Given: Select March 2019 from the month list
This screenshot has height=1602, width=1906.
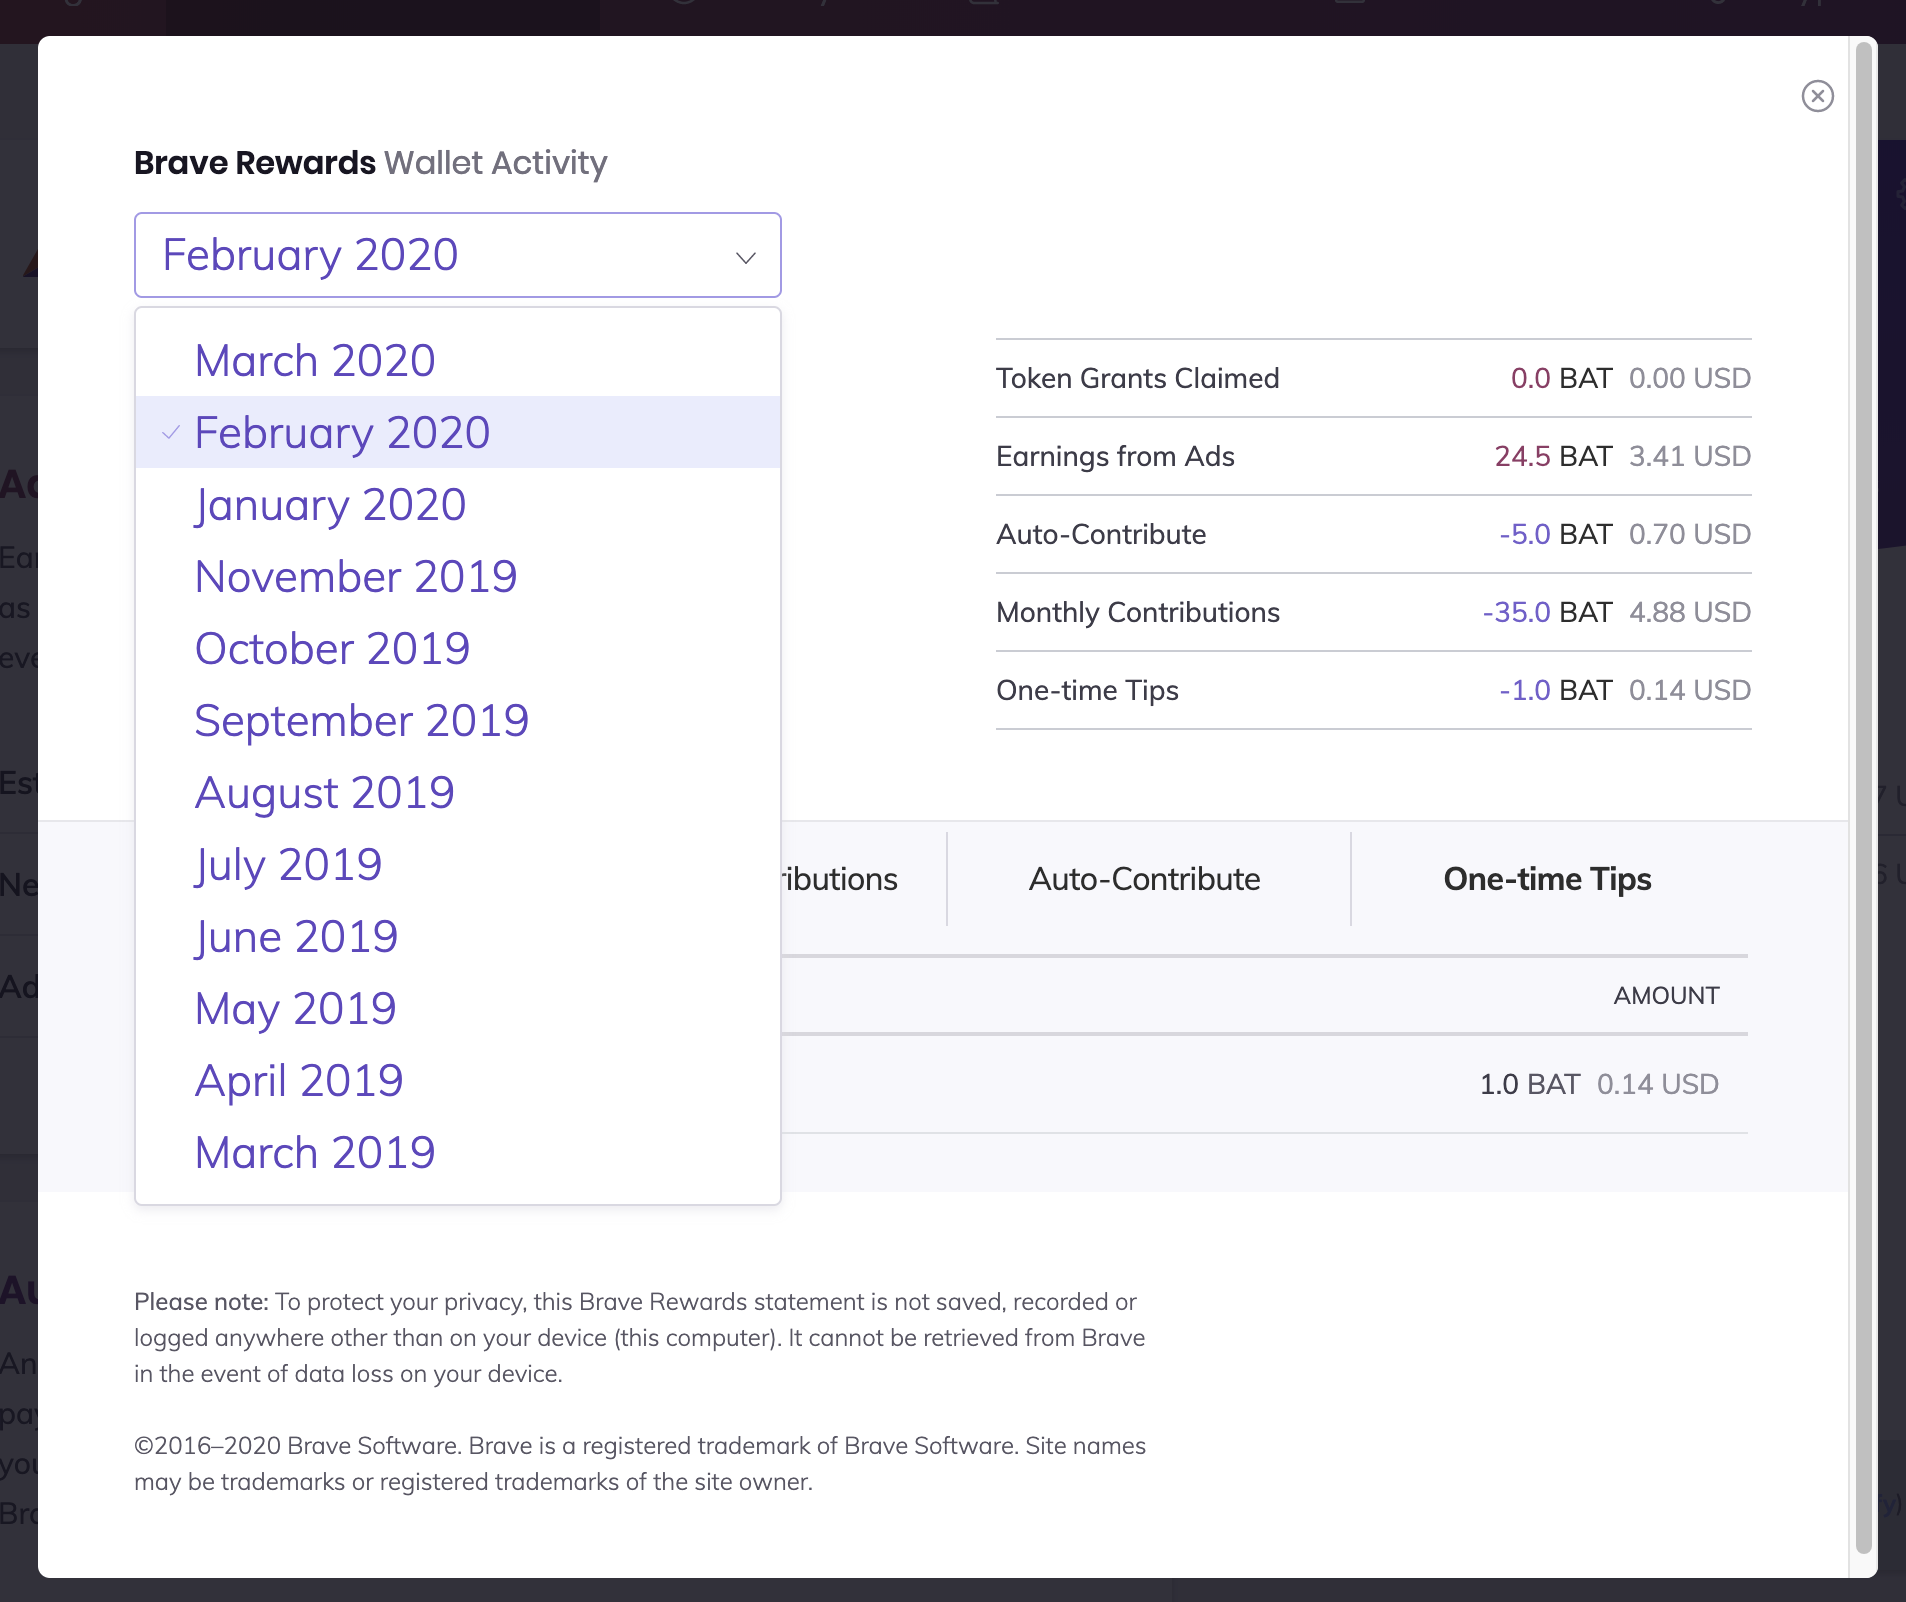Looking at the screenshot, I should click(x=314, y=1152).
